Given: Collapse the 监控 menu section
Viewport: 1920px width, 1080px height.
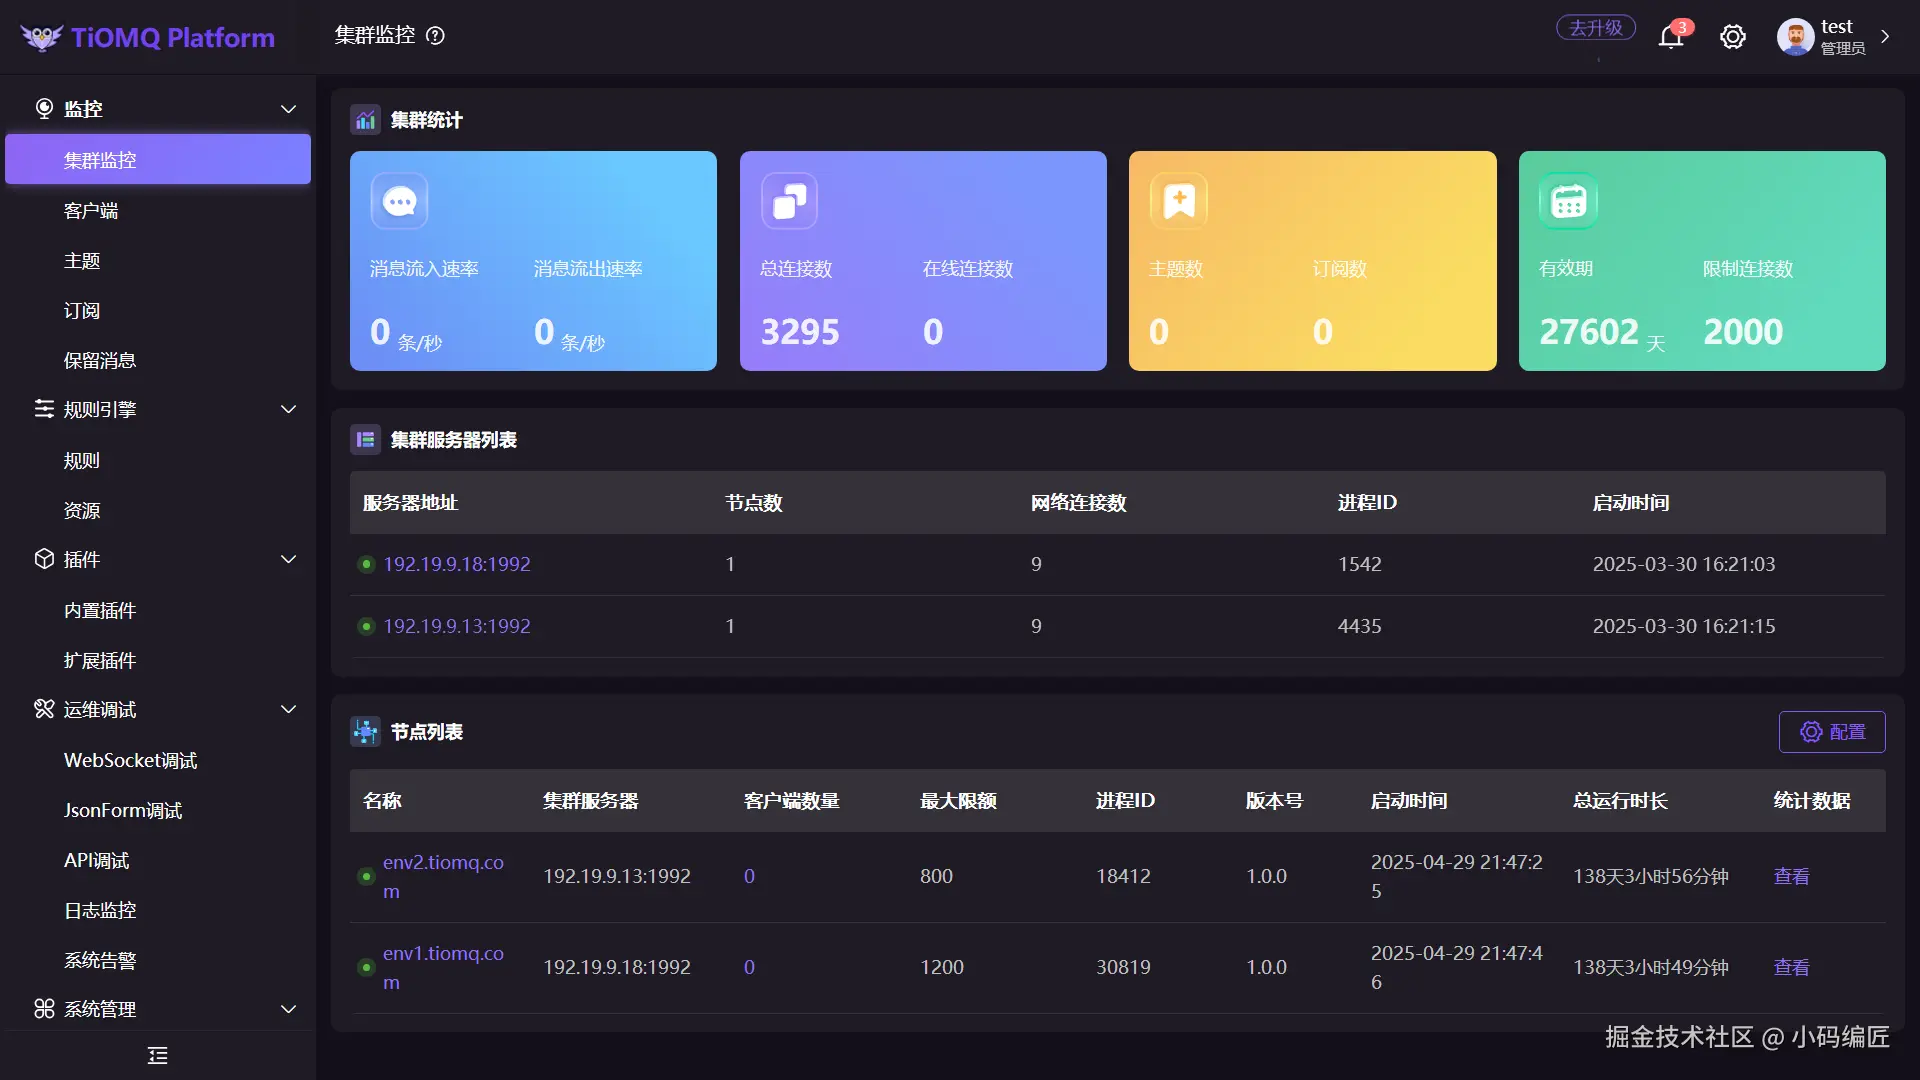Looking at the screenshot, I should 288,109.
